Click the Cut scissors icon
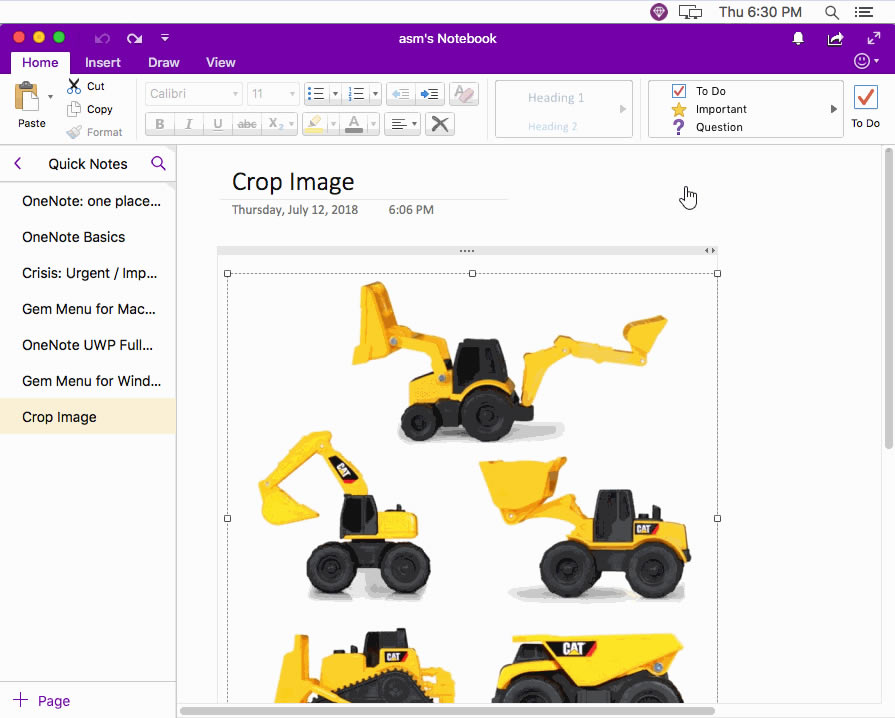The width and height of the screenshot is (895, 718). point(75,87)
